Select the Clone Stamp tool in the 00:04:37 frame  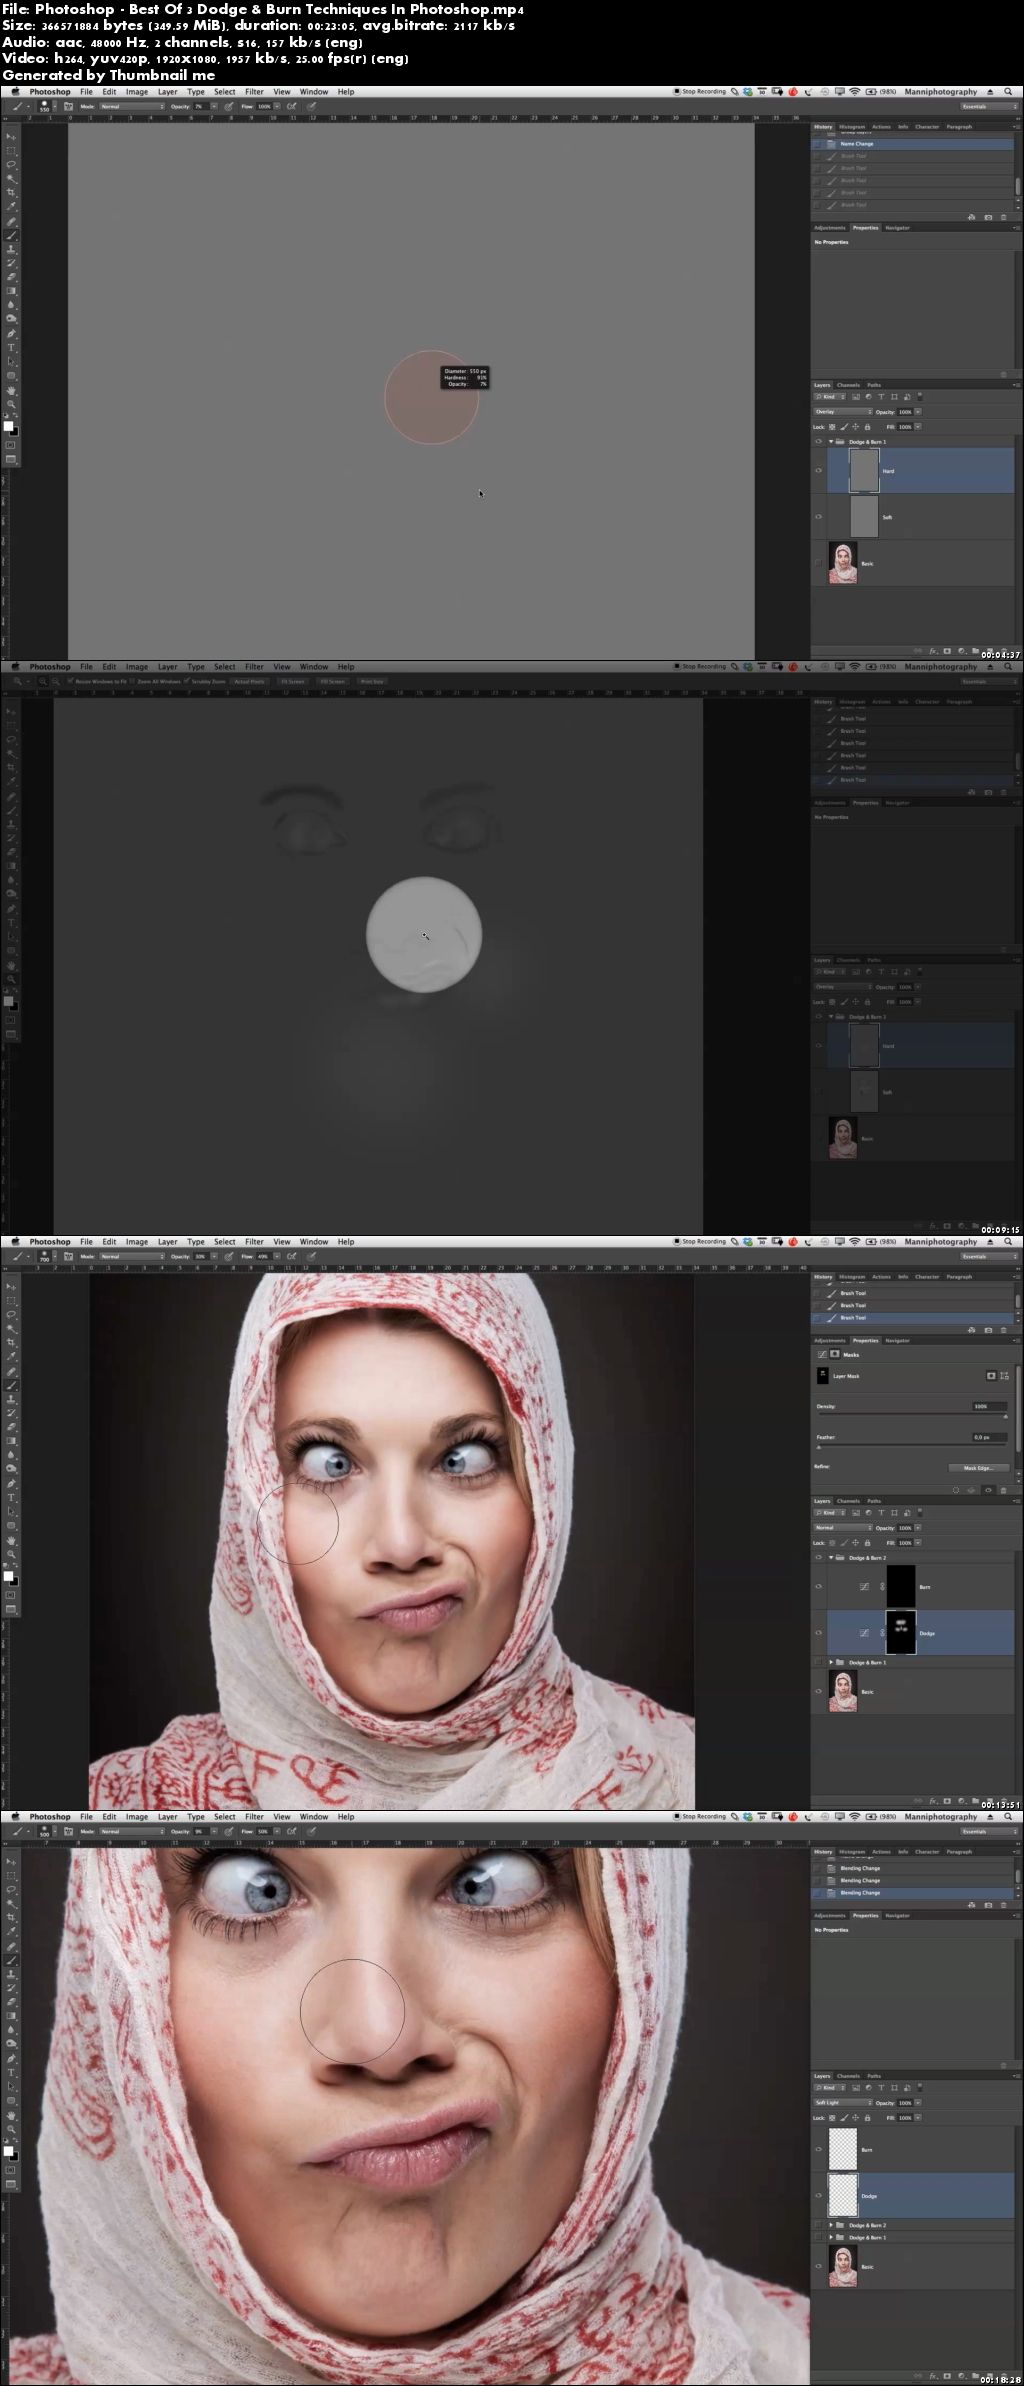click(x=11, y=248)
